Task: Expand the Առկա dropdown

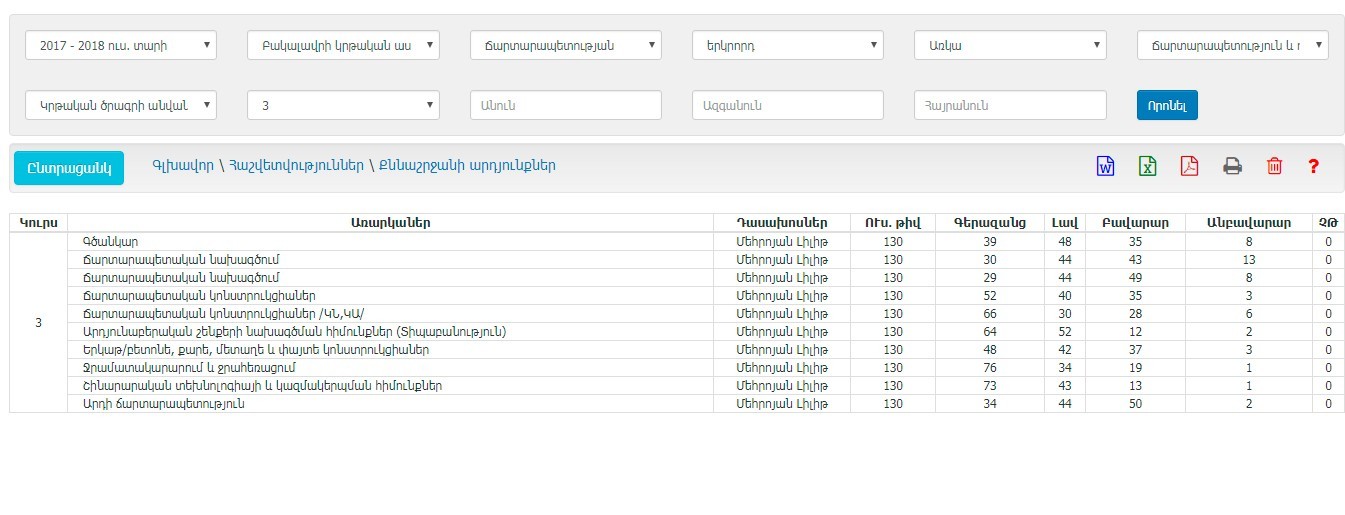Action: coord(1010,45)
